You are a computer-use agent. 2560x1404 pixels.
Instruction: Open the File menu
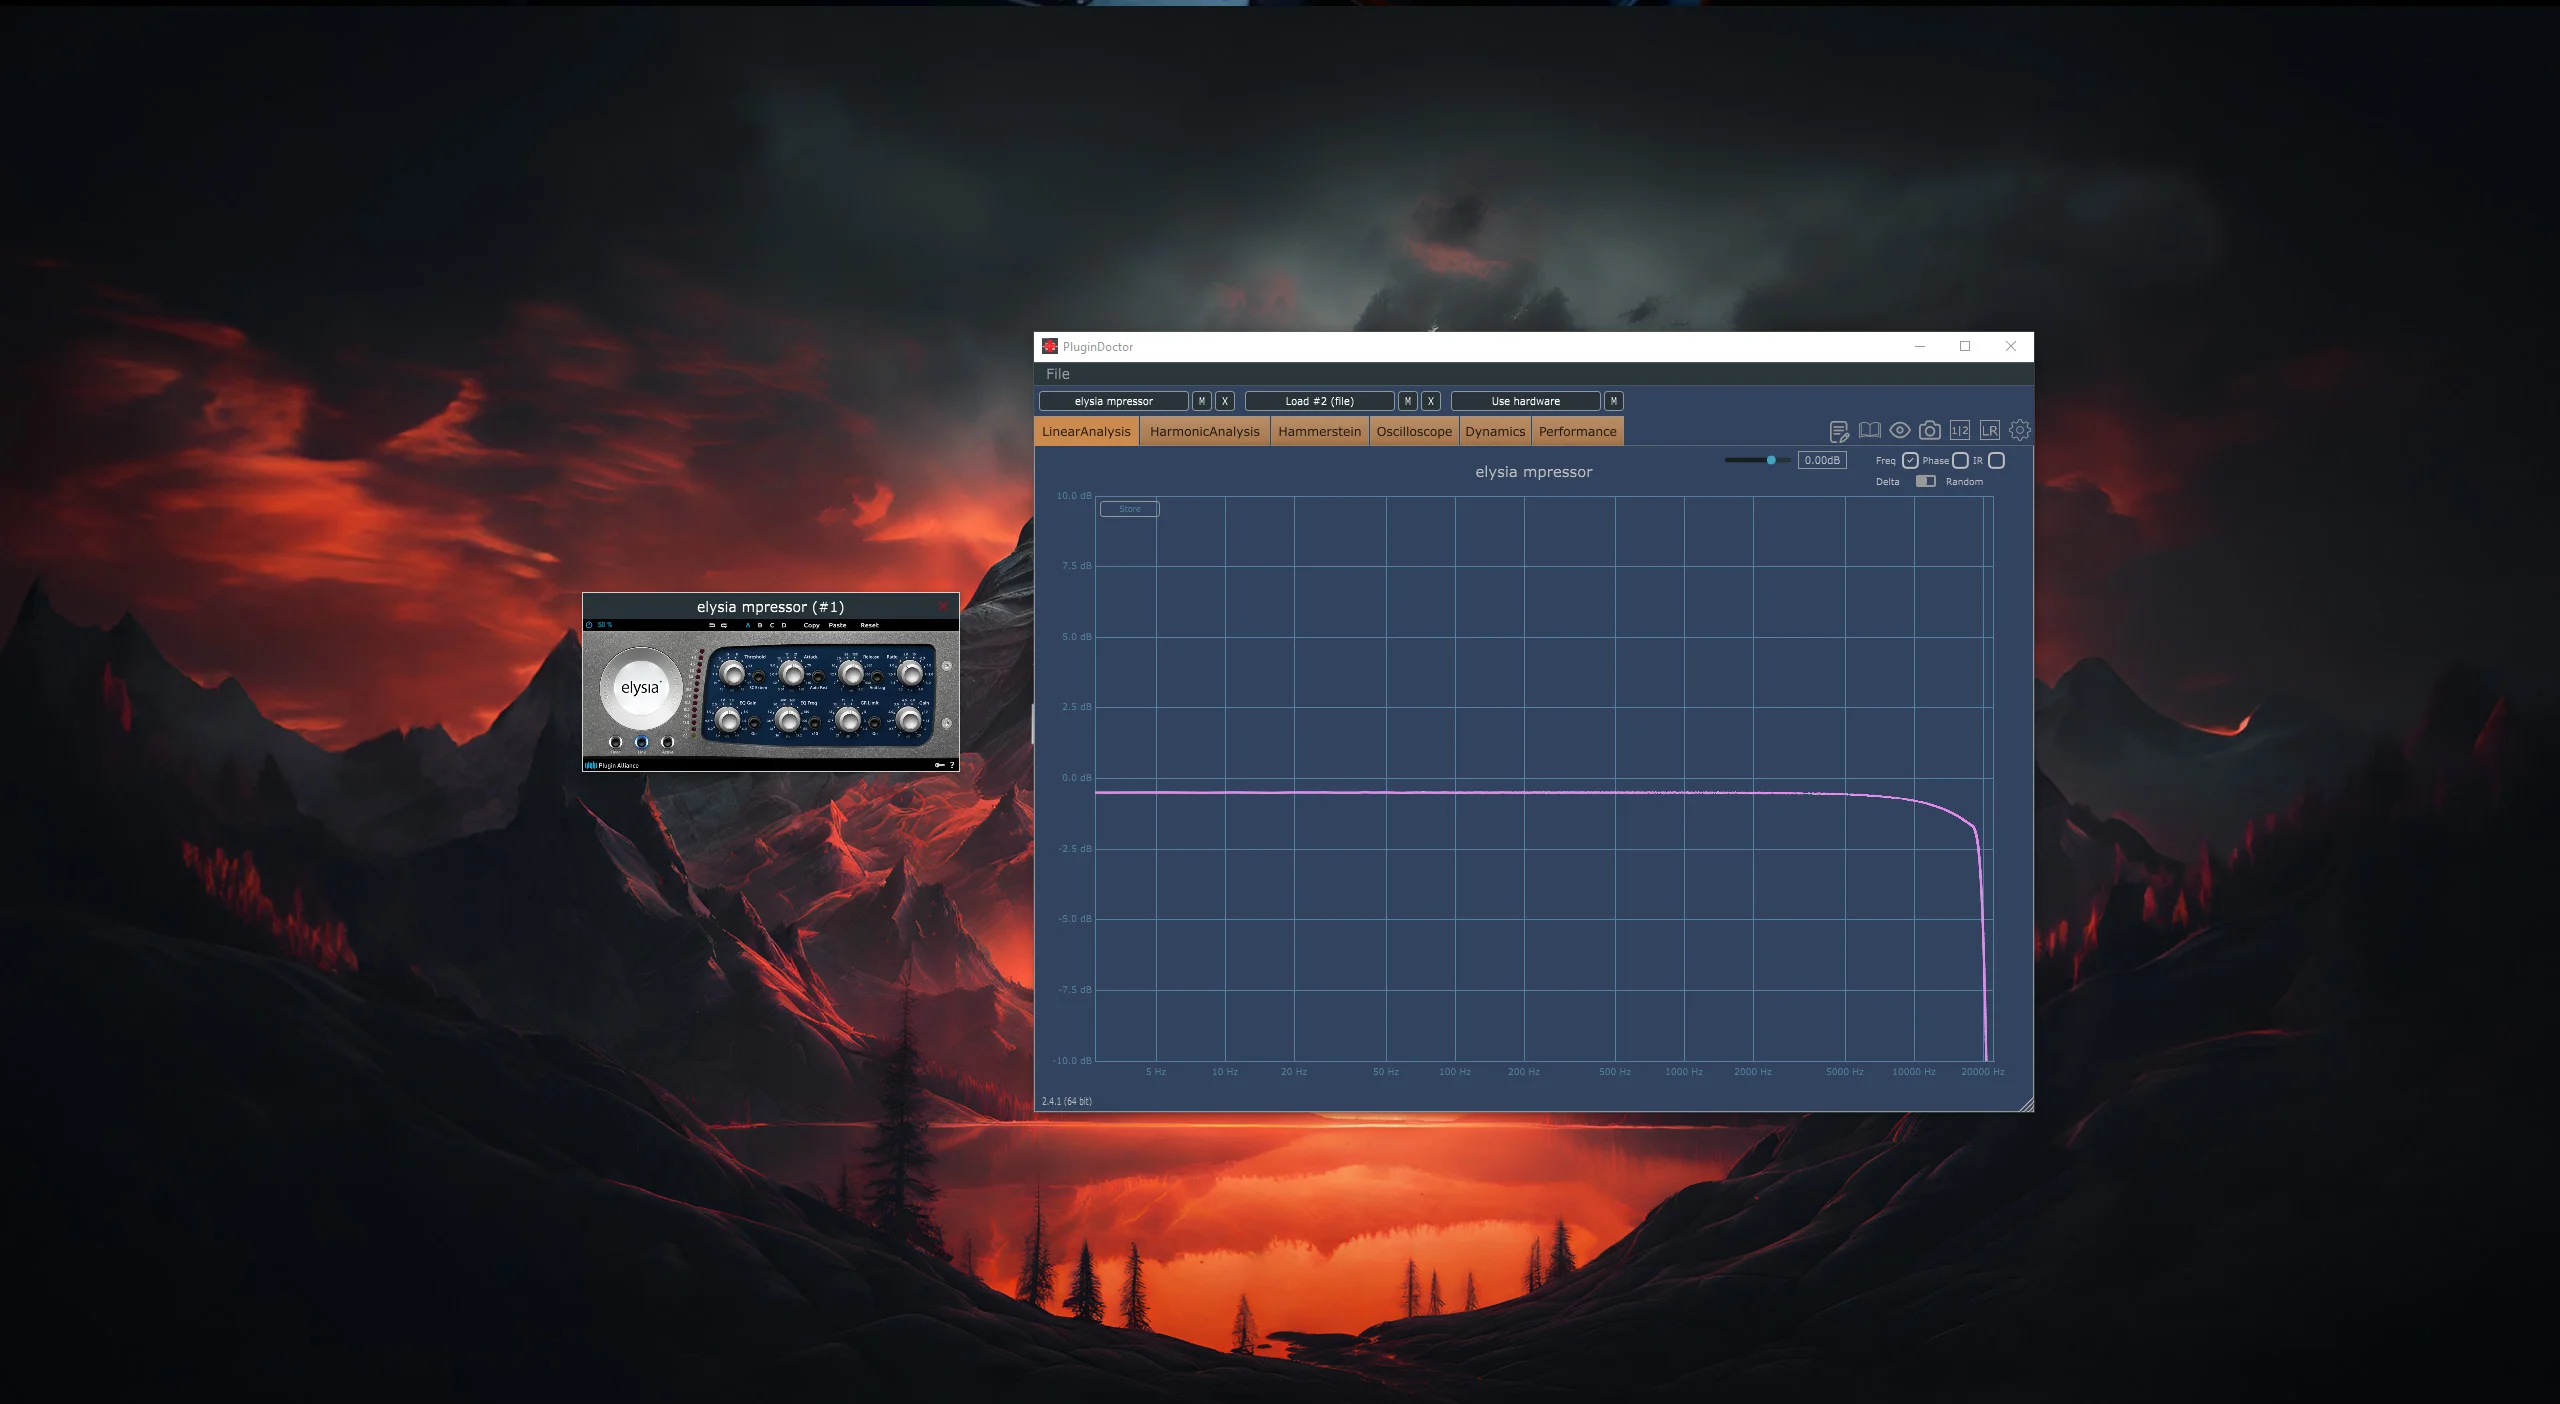[1057, 373]
